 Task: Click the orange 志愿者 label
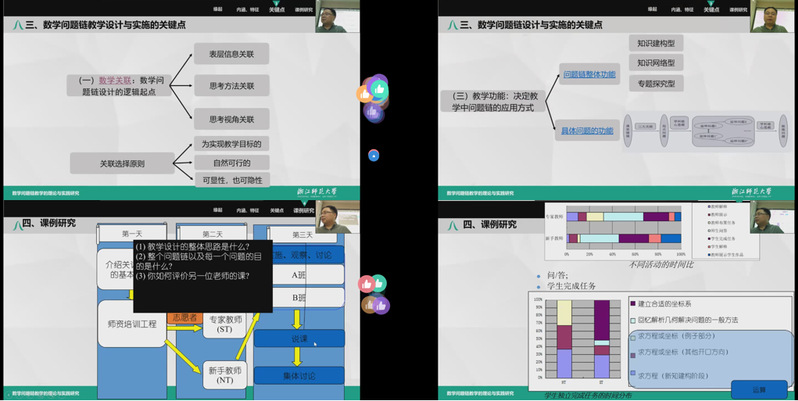182,318
